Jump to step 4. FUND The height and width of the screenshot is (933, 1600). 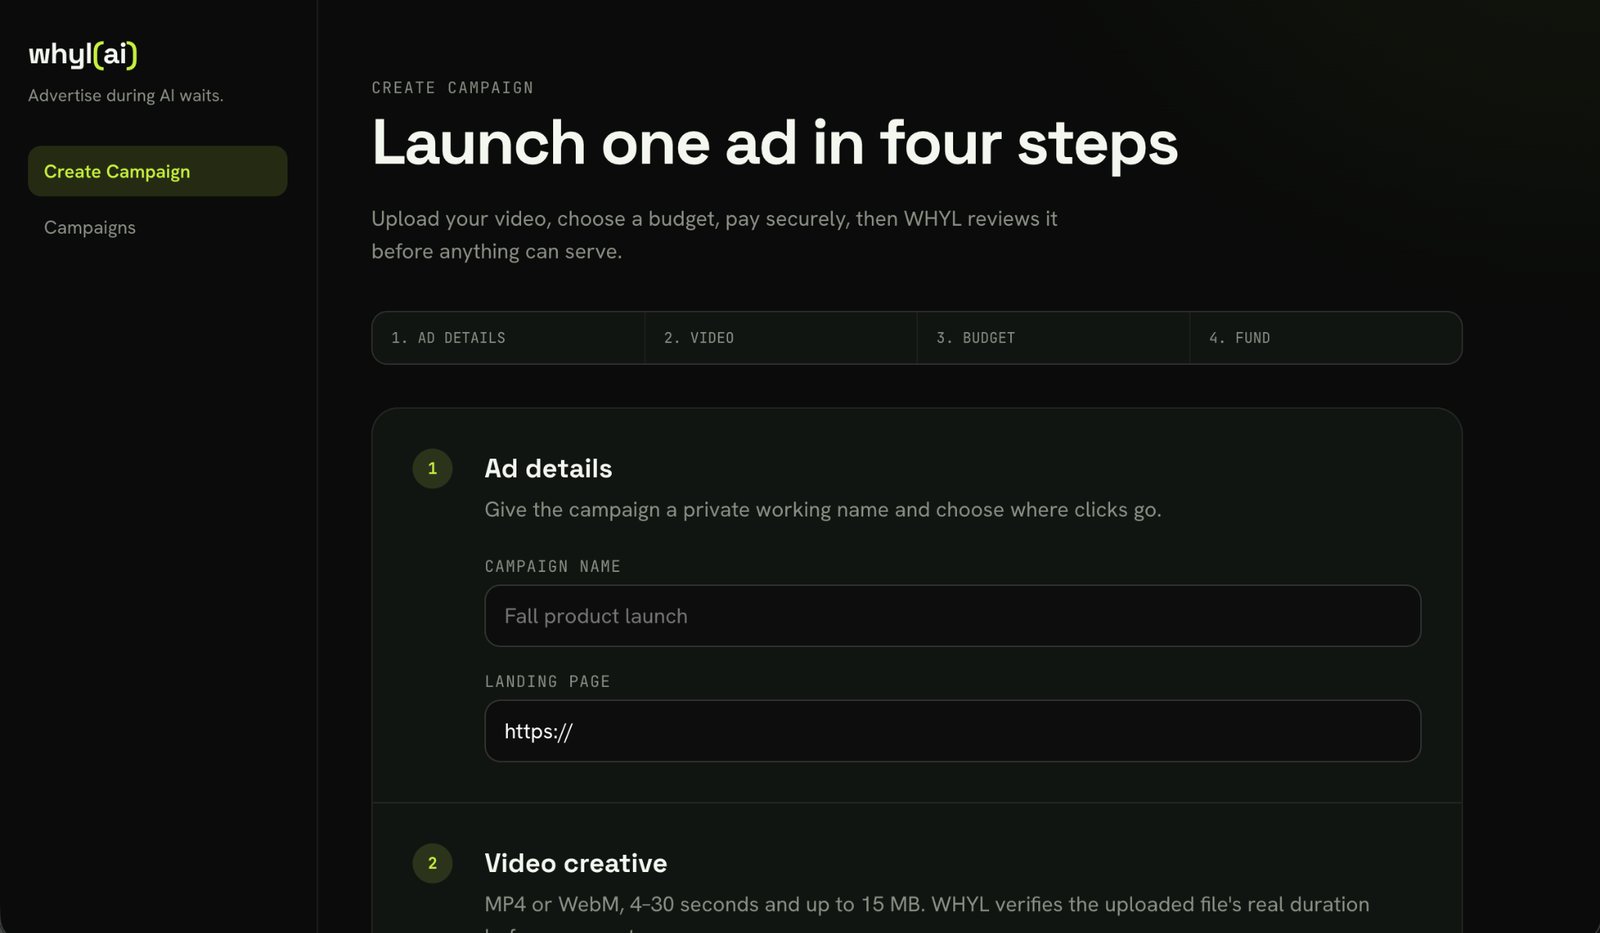click(1326, 338)
